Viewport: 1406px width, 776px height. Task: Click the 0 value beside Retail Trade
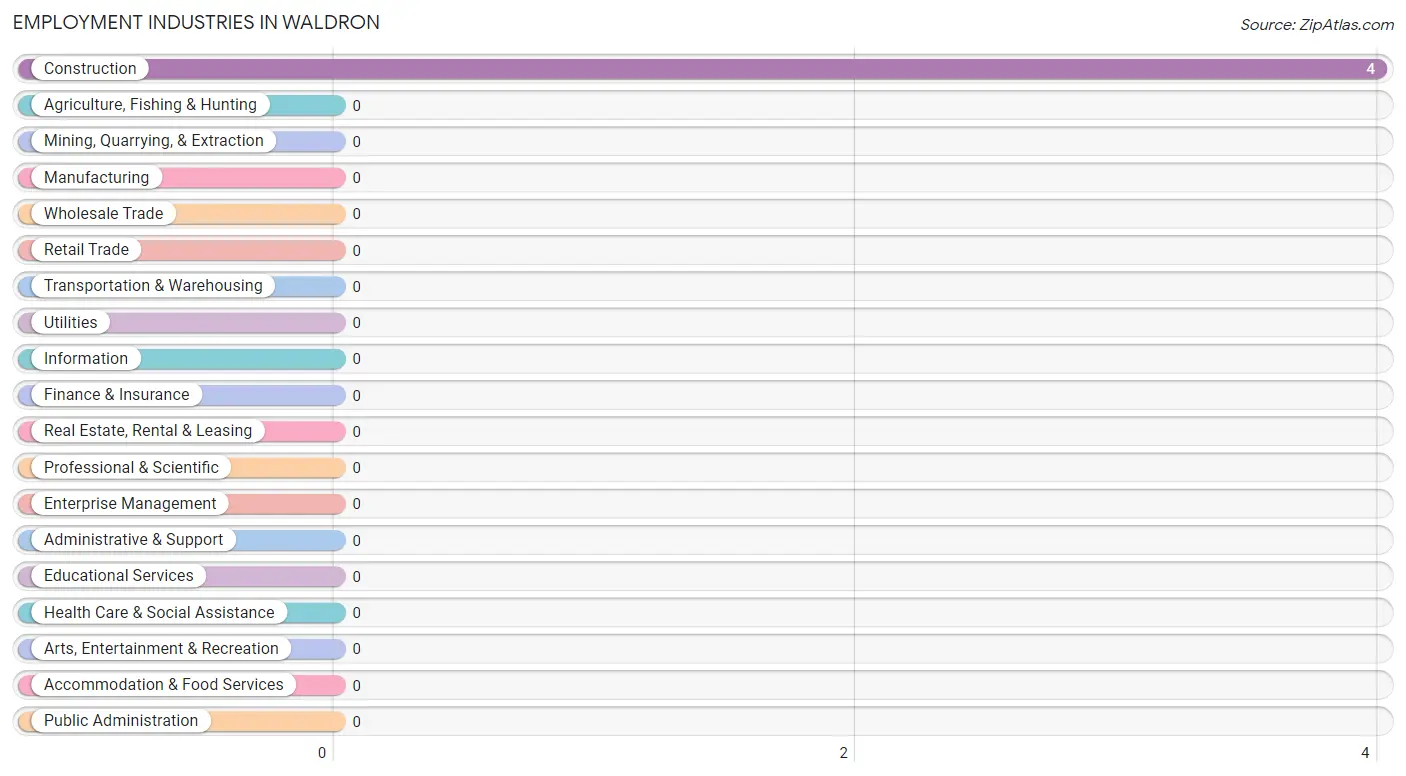click(356, 251)
